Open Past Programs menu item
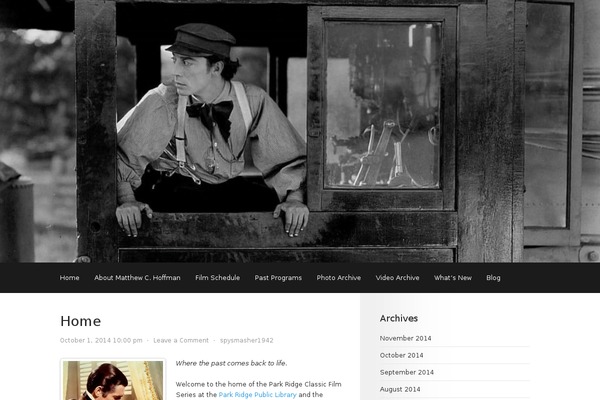Viewport: 600px width, 400px height. tap(278, 278)
